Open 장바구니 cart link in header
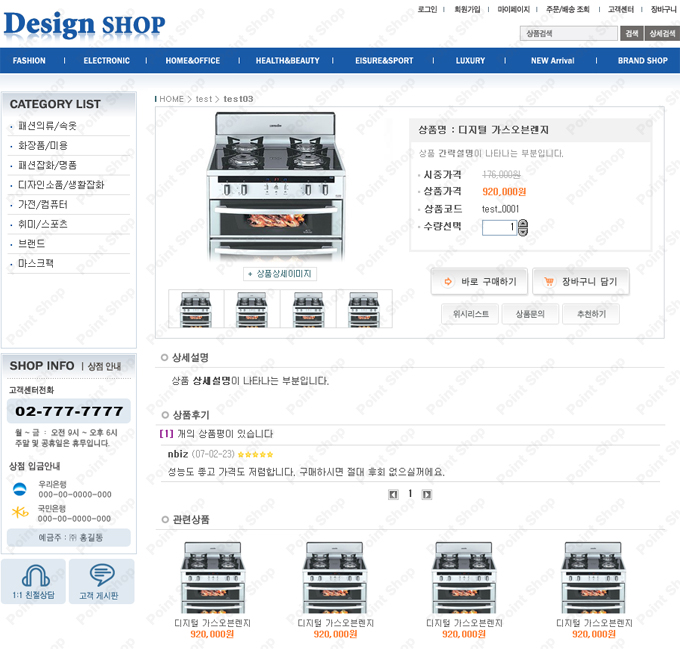The width and height of the screenshot is (680, 649). pyautogui.click(x=663, y=9)
